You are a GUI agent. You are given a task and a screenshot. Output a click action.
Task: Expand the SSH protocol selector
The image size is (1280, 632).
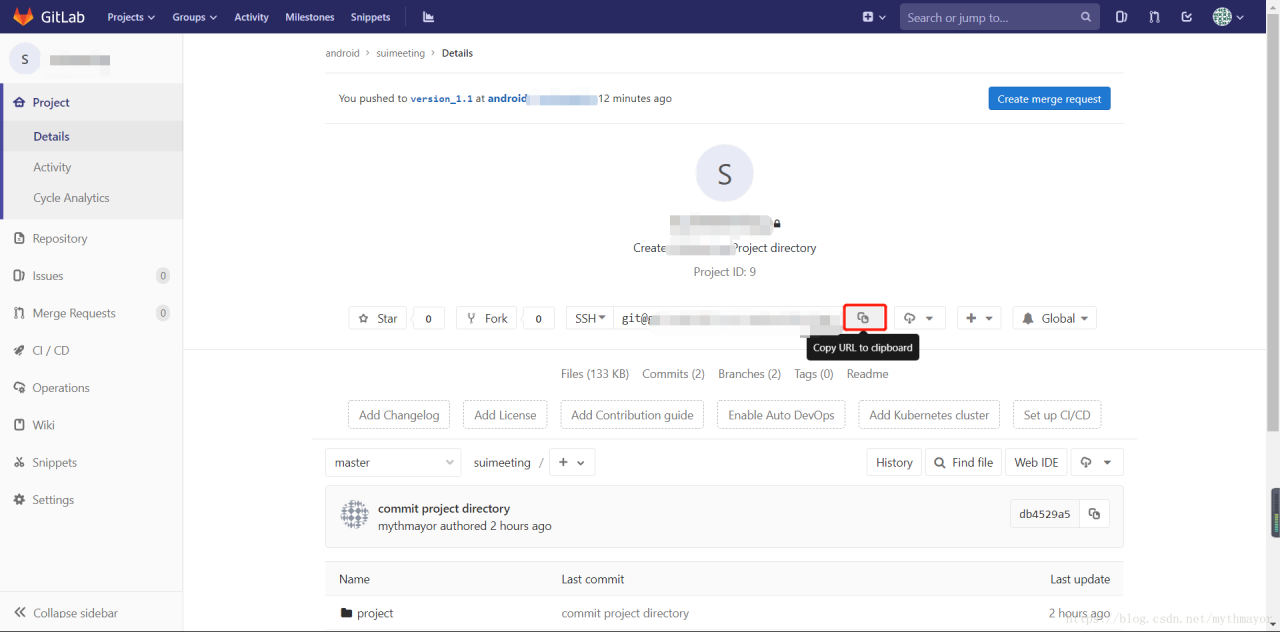pyautogui.click(x=590, y=318)
